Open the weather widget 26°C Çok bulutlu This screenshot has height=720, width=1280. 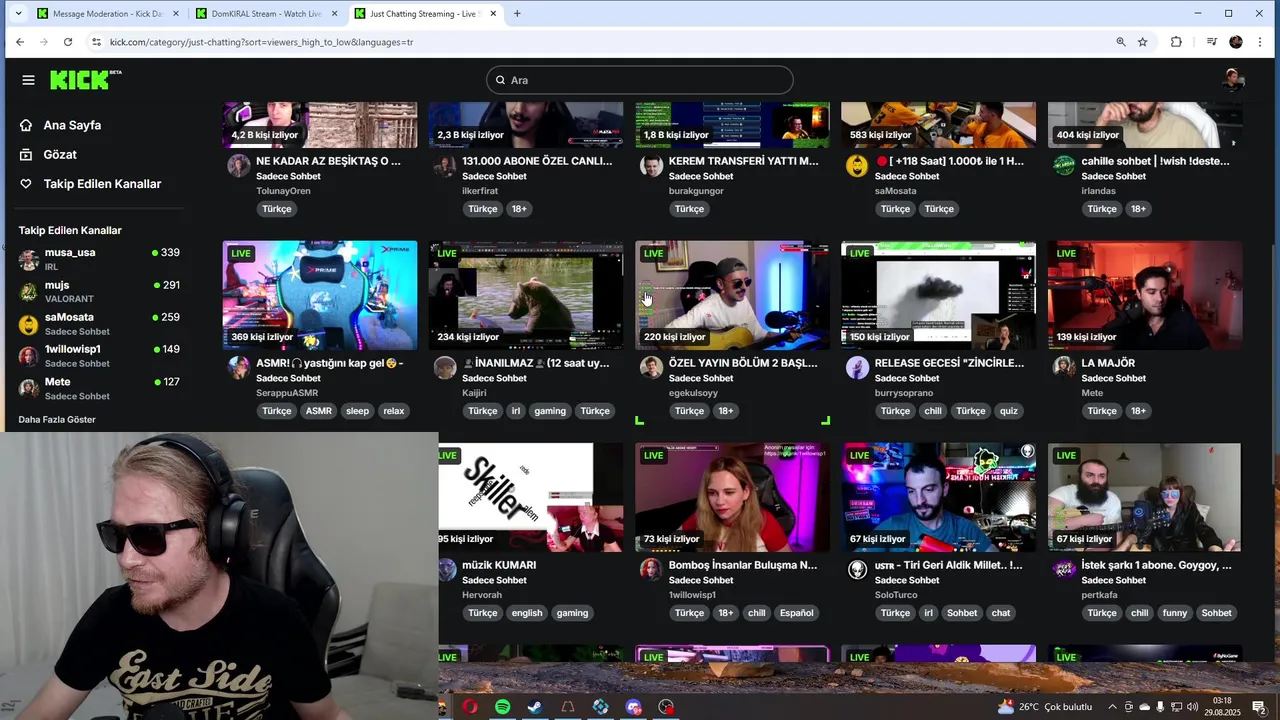[1045, 707]
